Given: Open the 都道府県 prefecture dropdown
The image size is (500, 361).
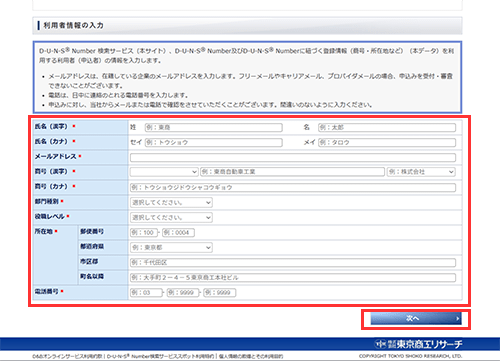Looking at the screenshot, I should [x=171, y=247].
